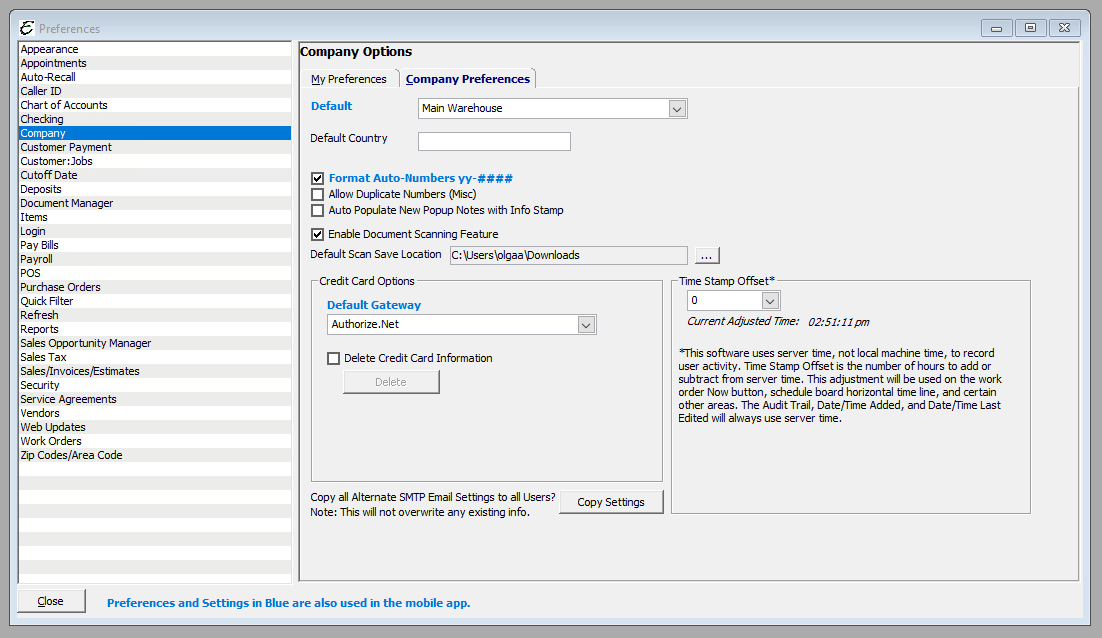This screenshot has height=638, width=1102.
Task: Minimize the Preferences window
Action: coord(997,28)
